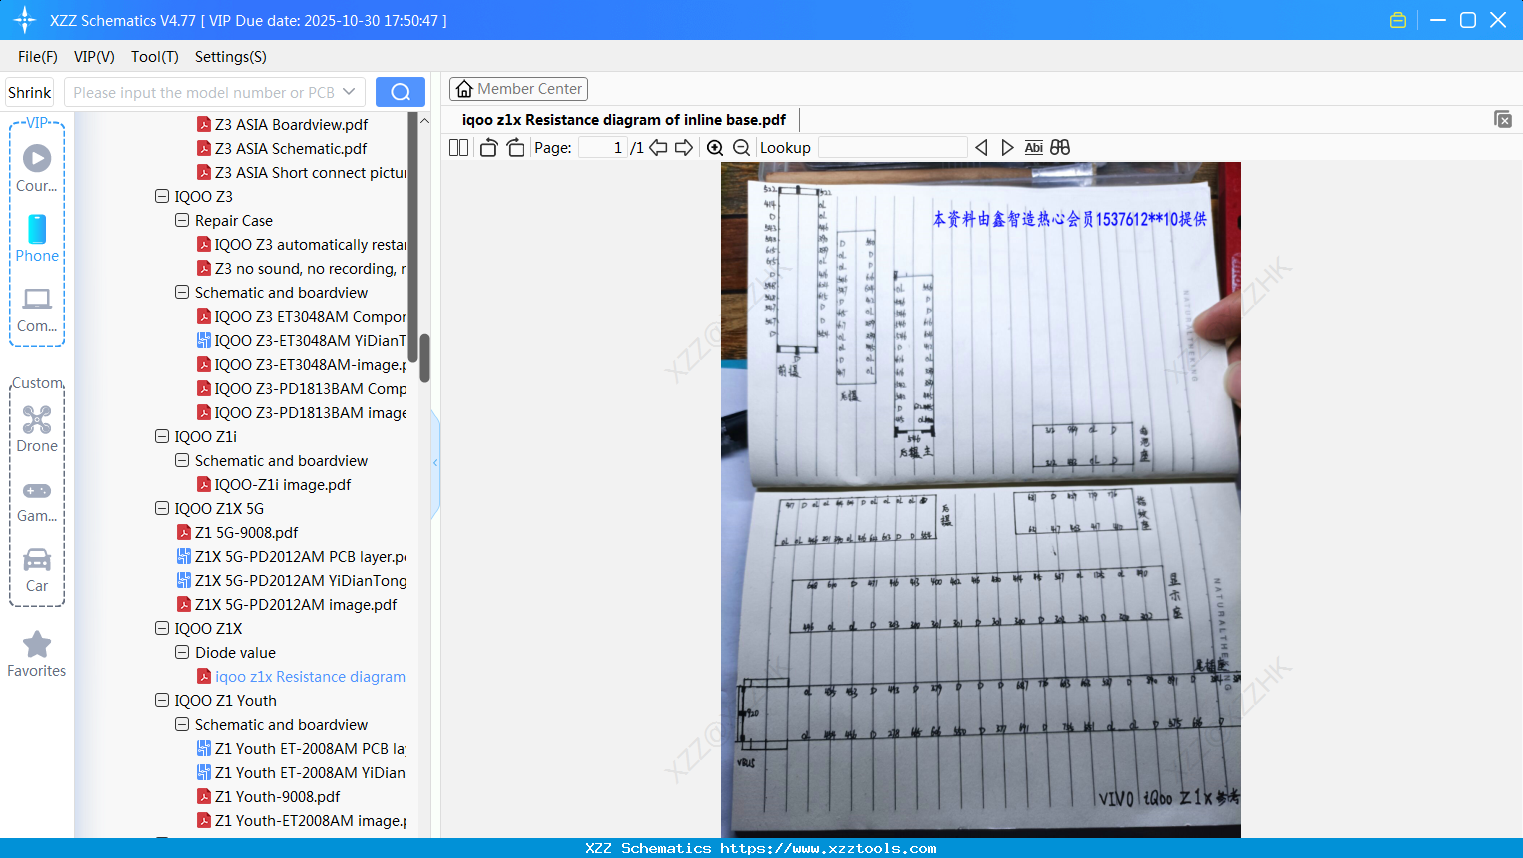Find next lookup result

tap(1007, 148)
